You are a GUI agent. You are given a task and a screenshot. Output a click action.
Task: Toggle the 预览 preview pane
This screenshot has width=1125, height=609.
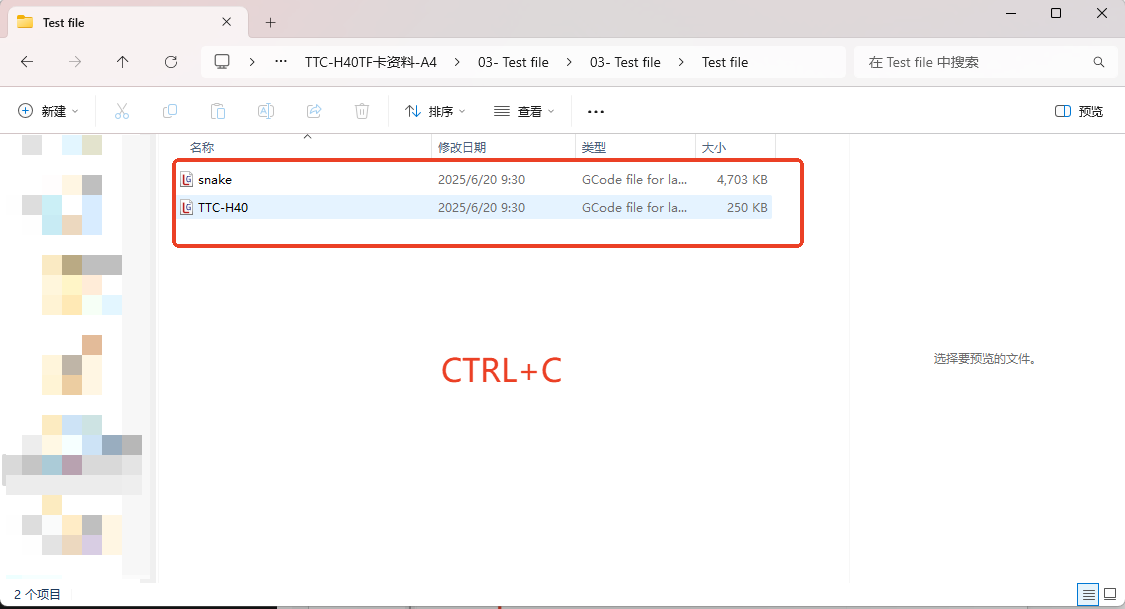(x=1079, y=111)
